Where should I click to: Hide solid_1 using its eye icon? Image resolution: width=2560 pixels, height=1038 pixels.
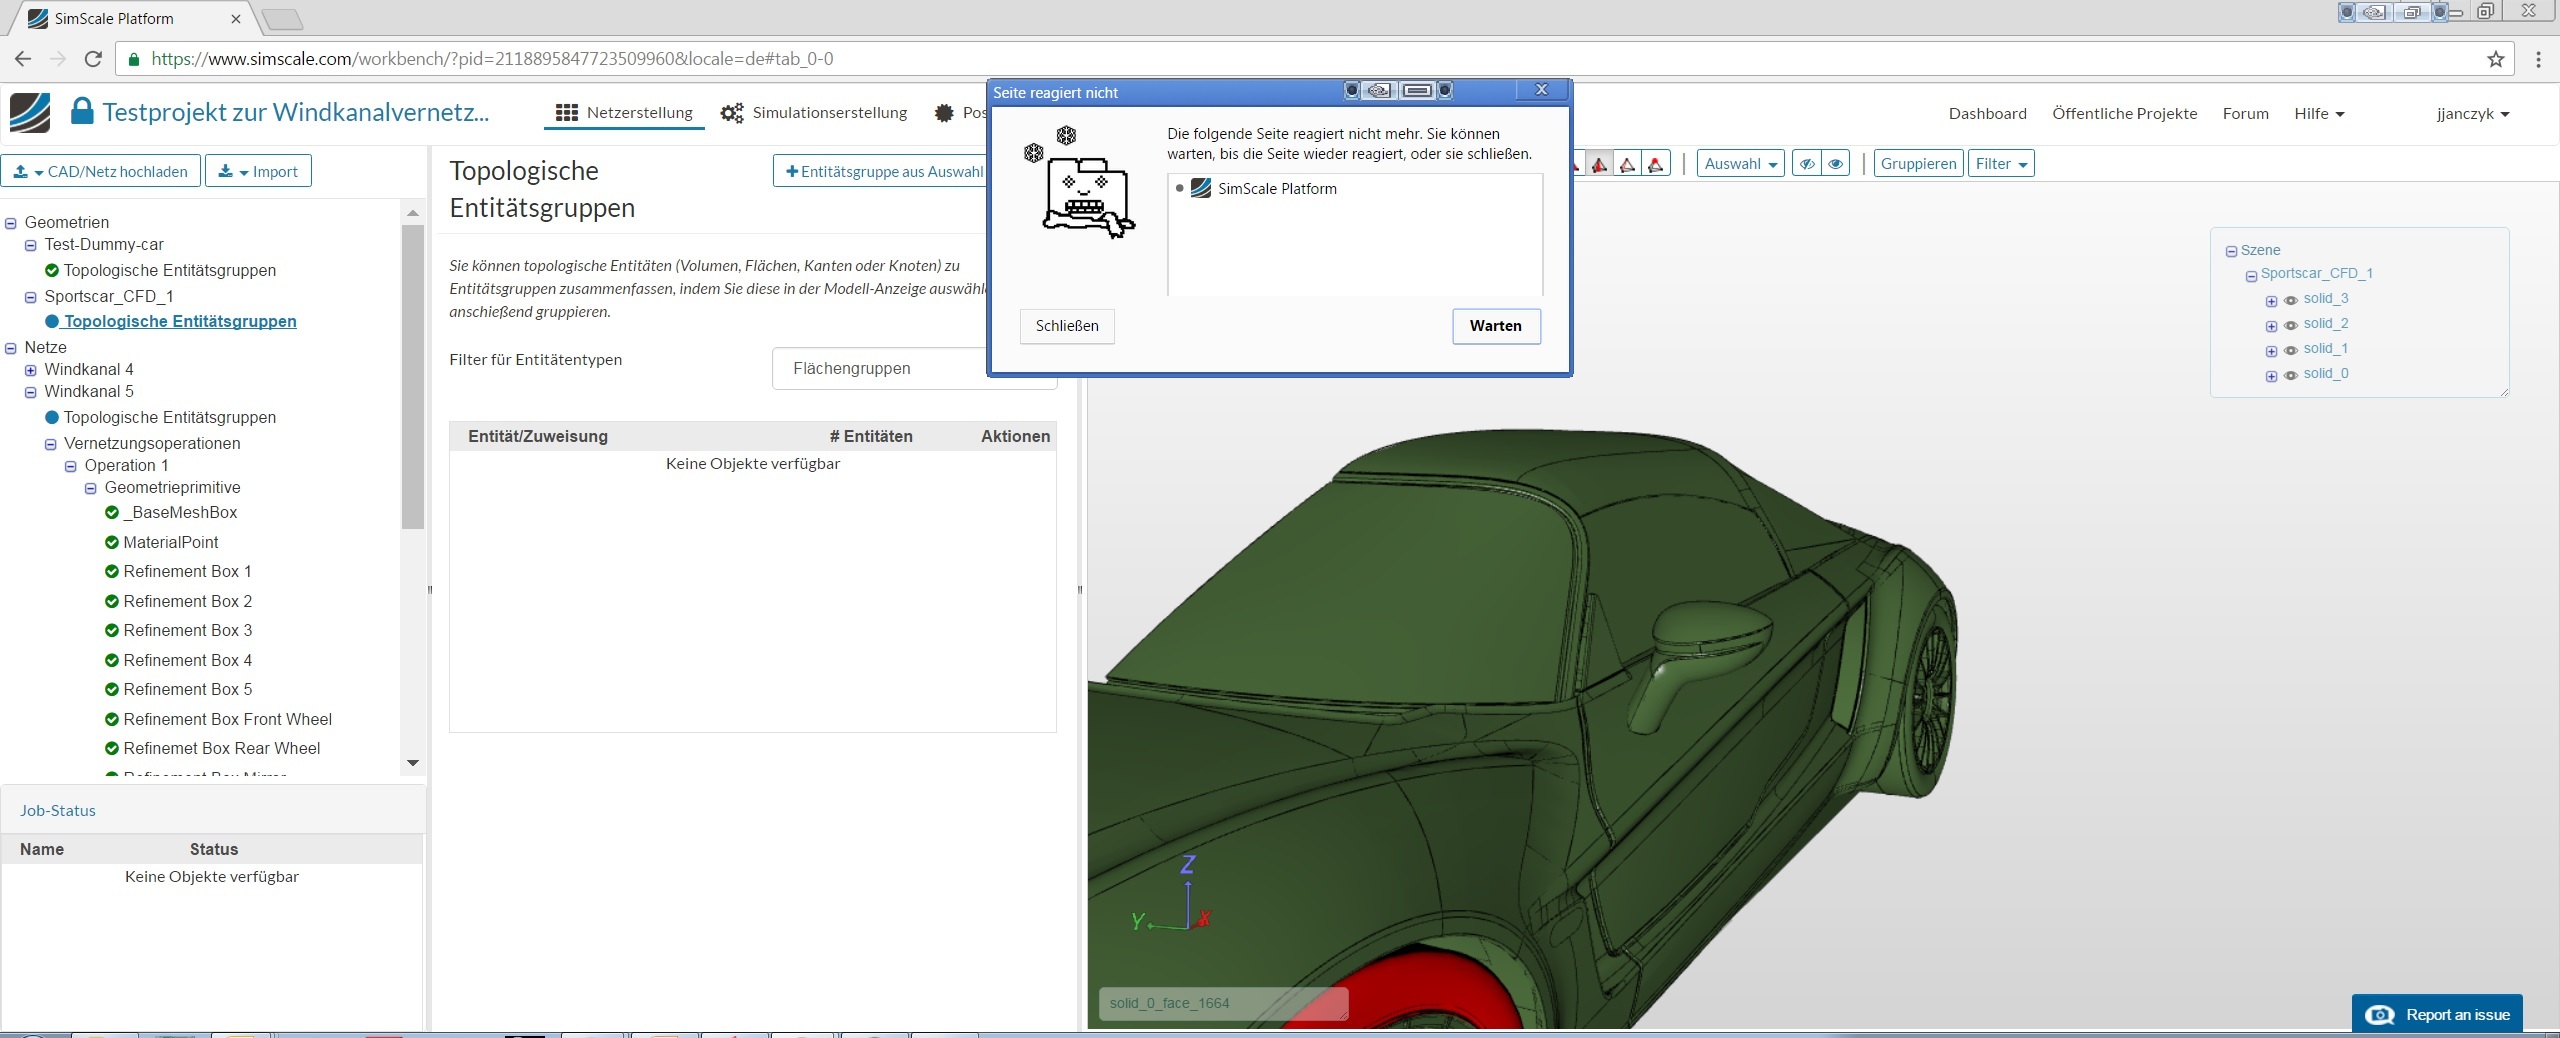2291,350
